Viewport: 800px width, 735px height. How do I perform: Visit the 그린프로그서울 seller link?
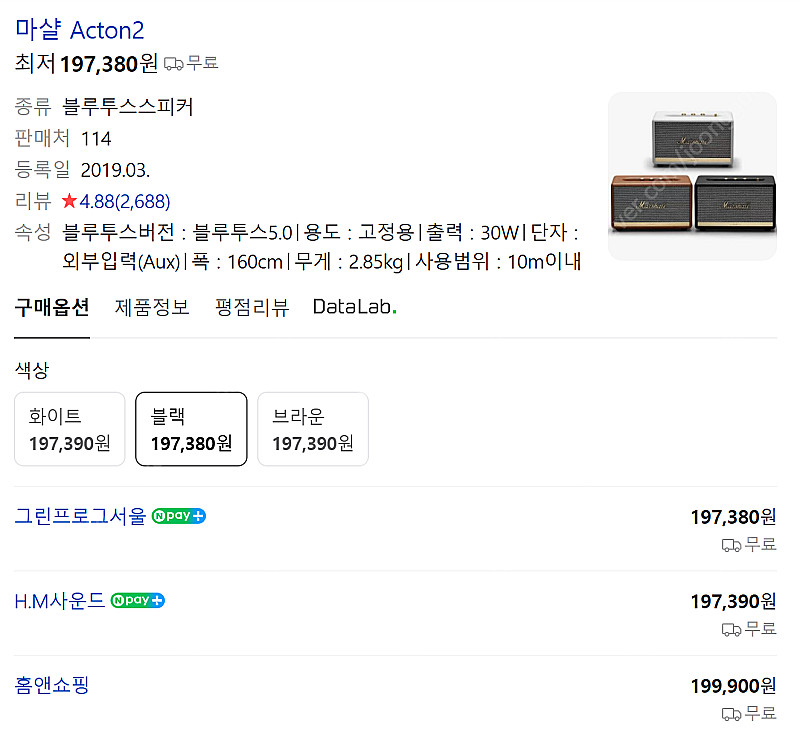pyautogui.click(x=80, y=517)
